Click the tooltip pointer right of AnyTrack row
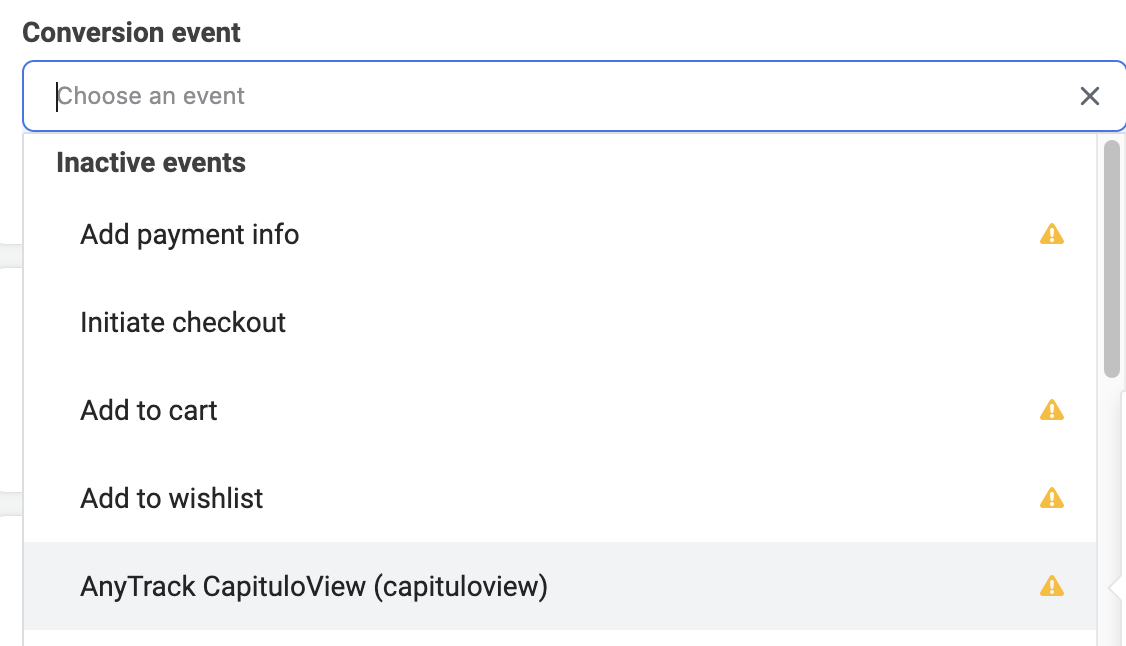The width and height of the screenshot is (1126, 646). pyautogui.click(x=1116, y=587)
